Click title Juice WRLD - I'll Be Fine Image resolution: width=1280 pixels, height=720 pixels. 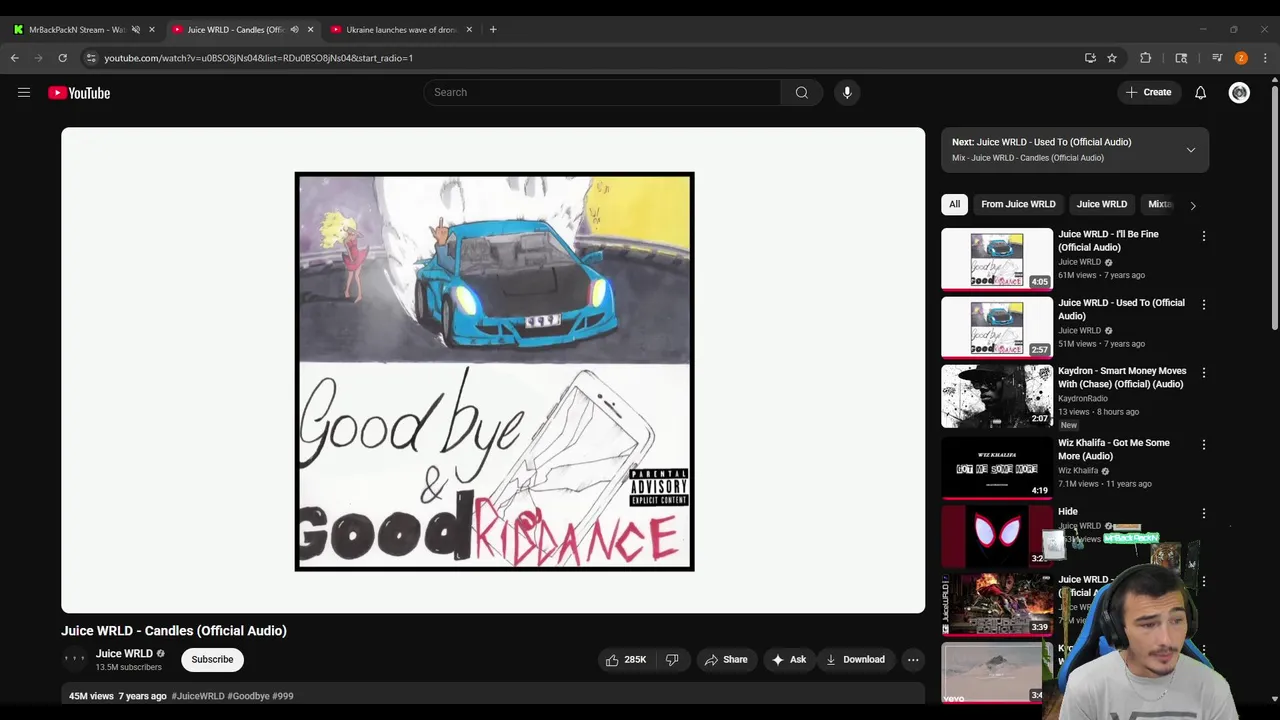tap(1108, 241)
